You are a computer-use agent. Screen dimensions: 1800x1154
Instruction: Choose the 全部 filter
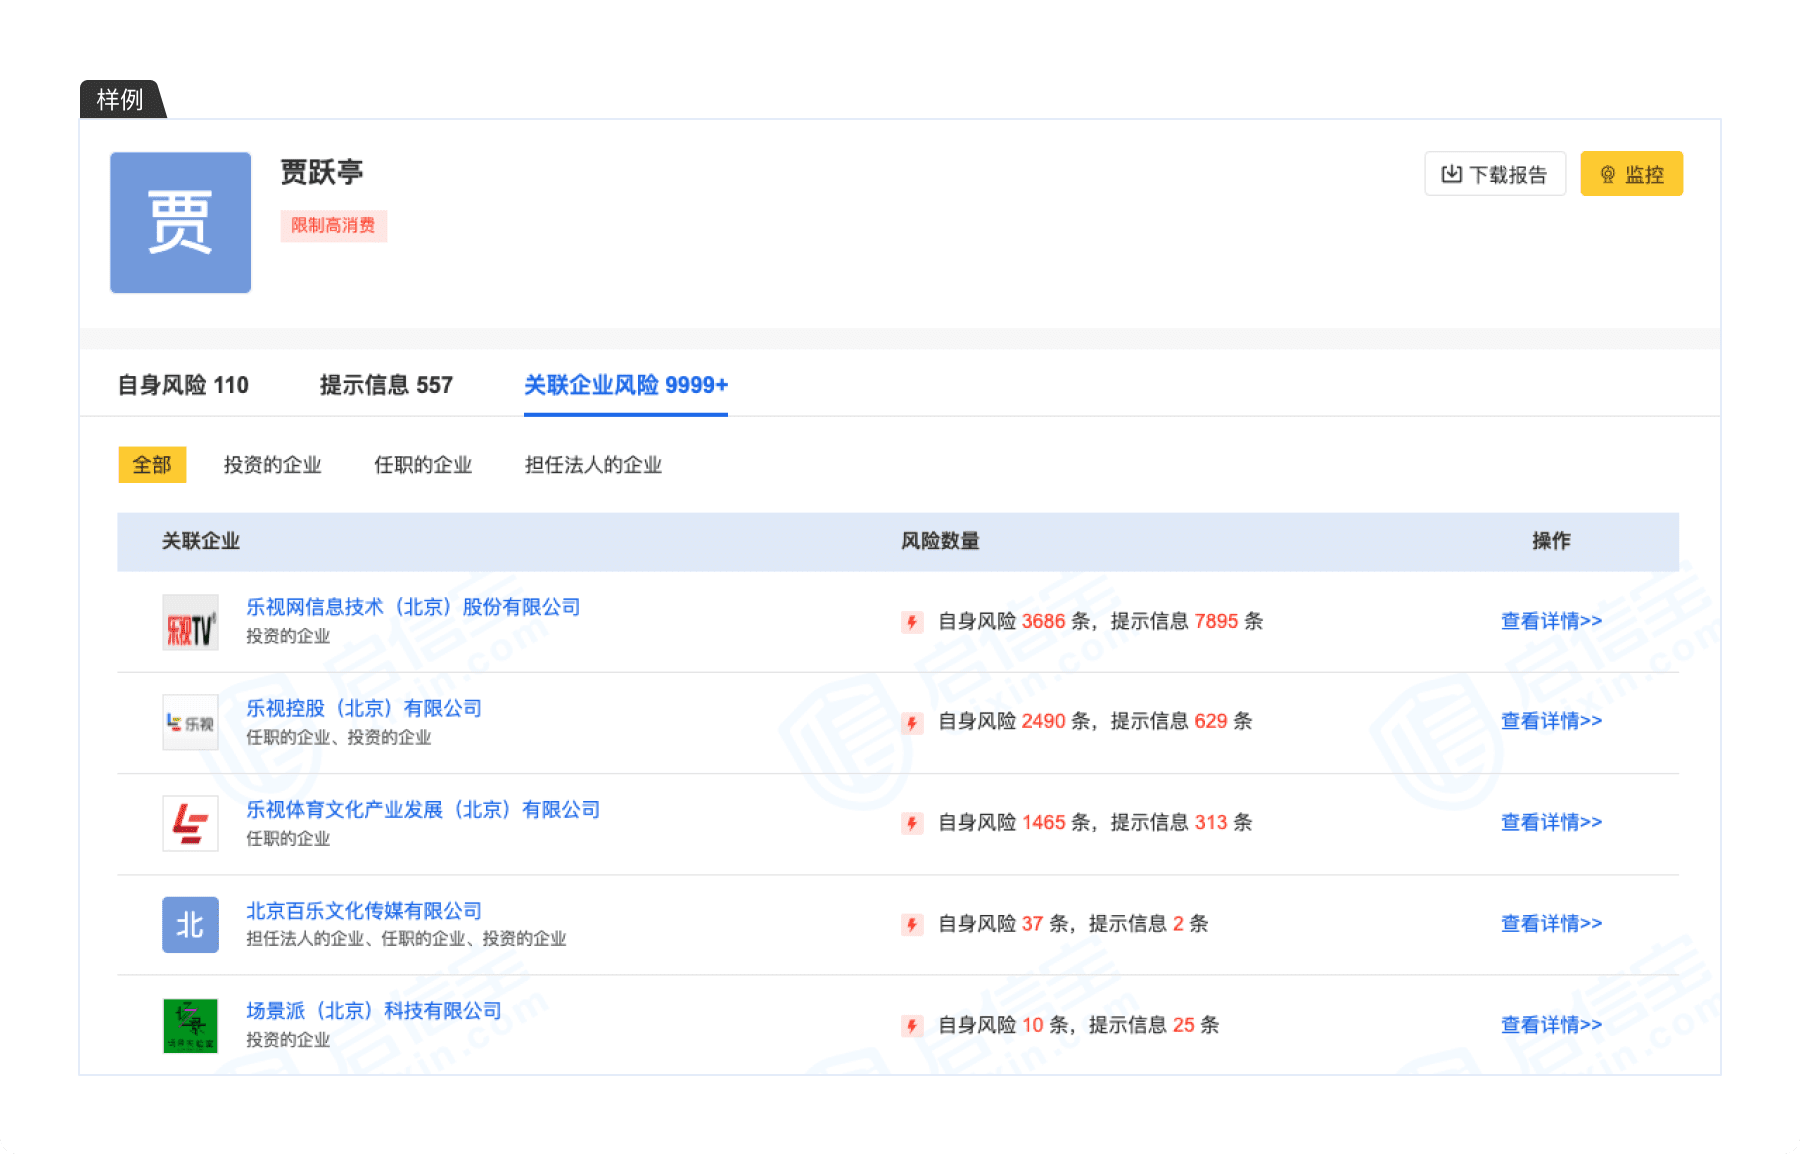pyautogui.click(x=152, y=465)
